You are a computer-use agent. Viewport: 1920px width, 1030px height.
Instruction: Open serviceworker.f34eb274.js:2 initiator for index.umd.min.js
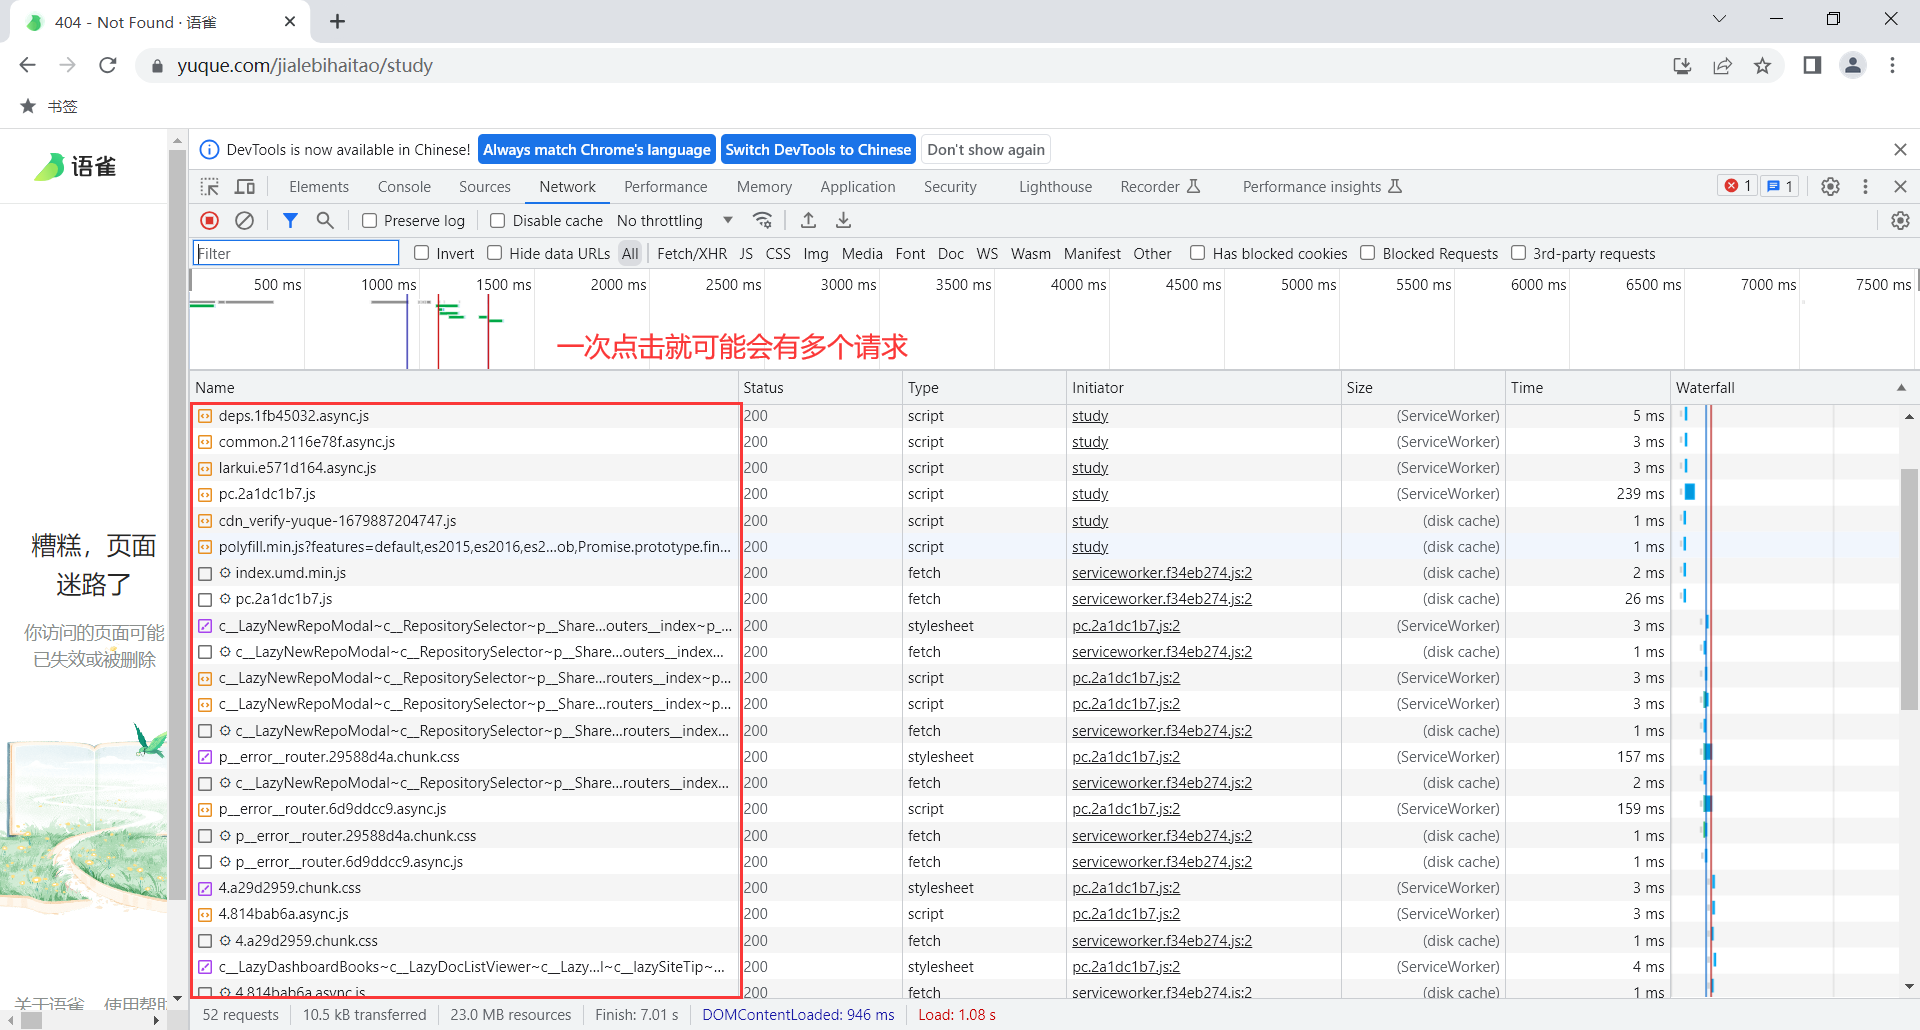click(1162, 573)
